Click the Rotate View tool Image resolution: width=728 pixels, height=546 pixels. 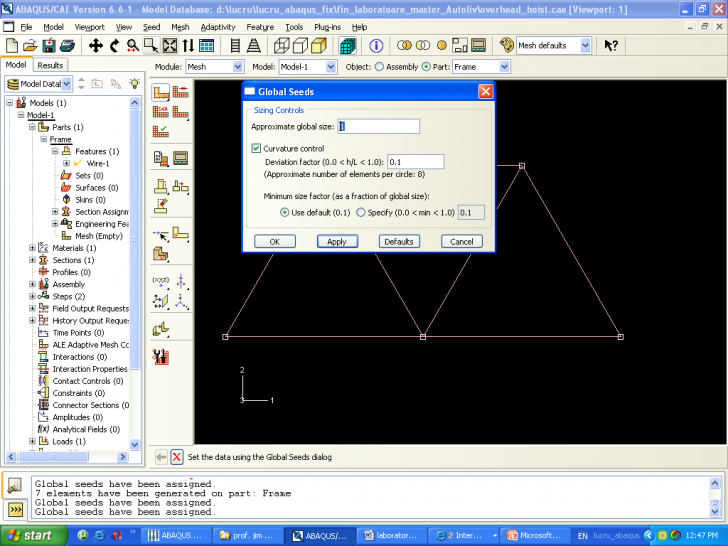click(115, 46)
